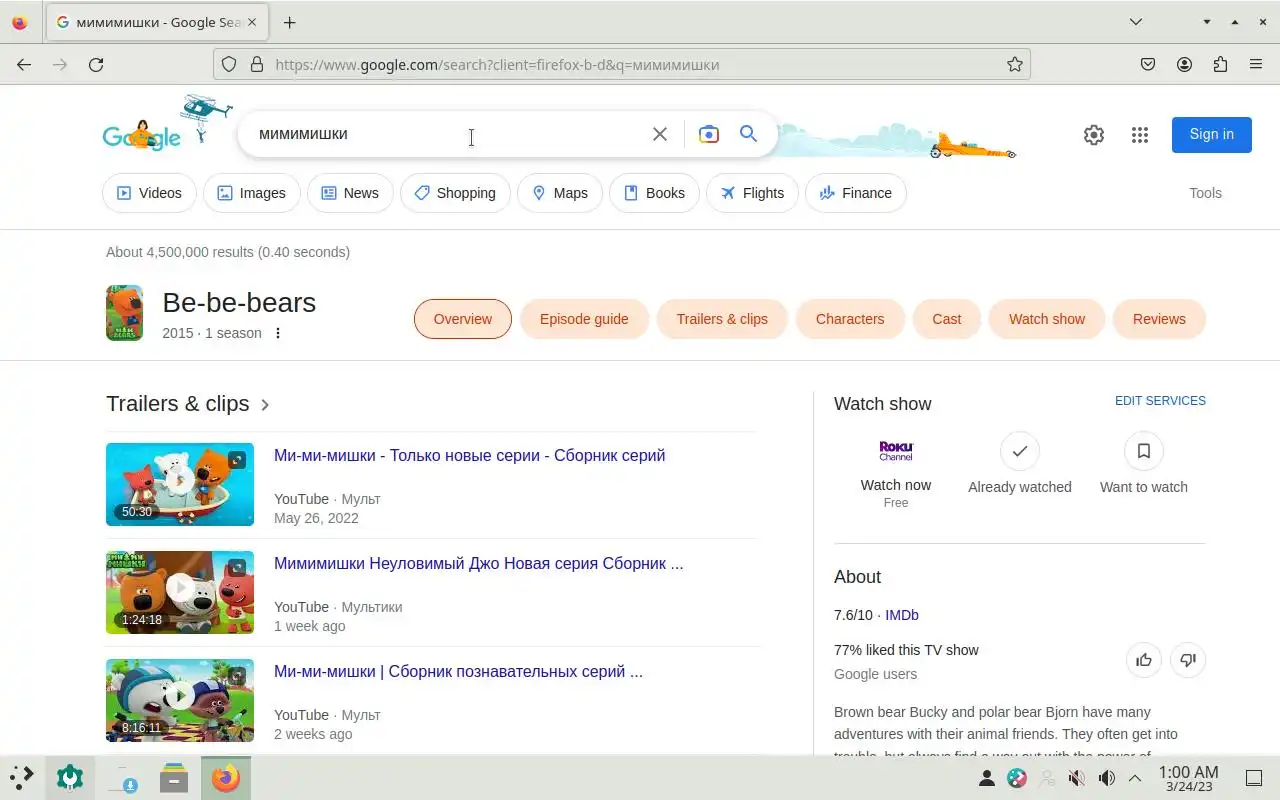Image resolution: width=1280 pixels, height=800 pixels.
Task: Click the user tray icon
Action: (986, 778)
